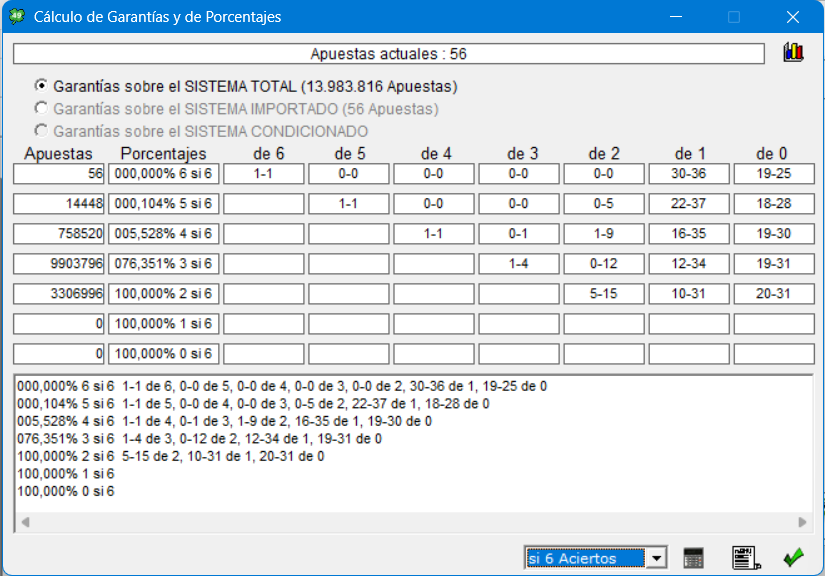Click the 'de 2' cell showing 0-12
The width and height of the screenshot is (825, 576).
coord(603,264)
